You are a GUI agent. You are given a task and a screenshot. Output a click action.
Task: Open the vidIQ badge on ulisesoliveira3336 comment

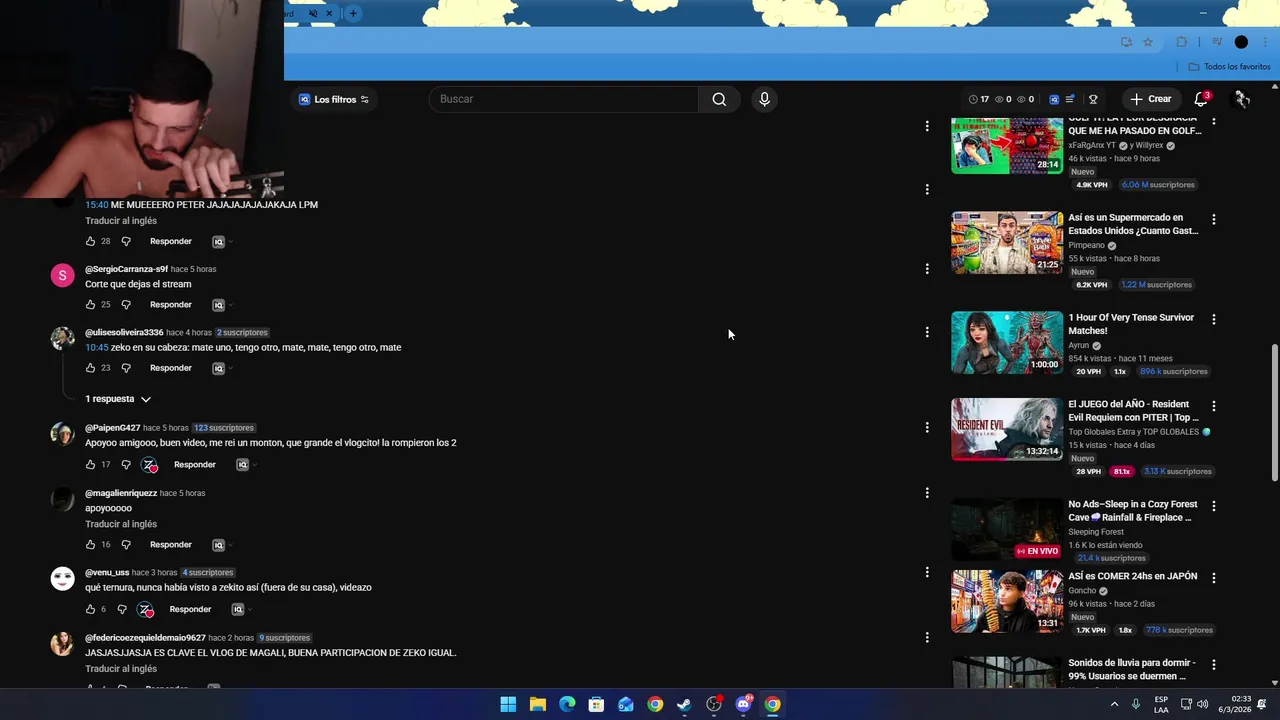coord(219,368)
